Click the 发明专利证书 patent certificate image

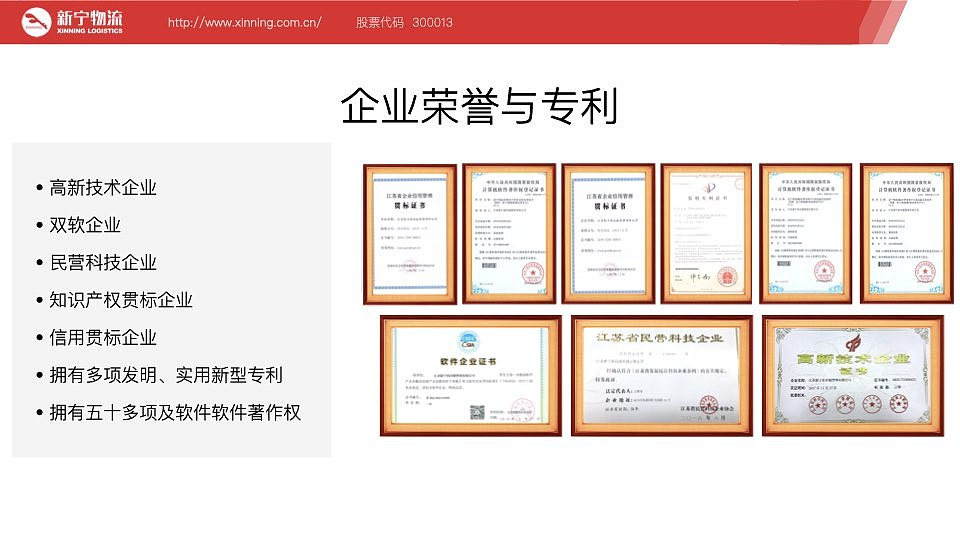pos(707,234)
